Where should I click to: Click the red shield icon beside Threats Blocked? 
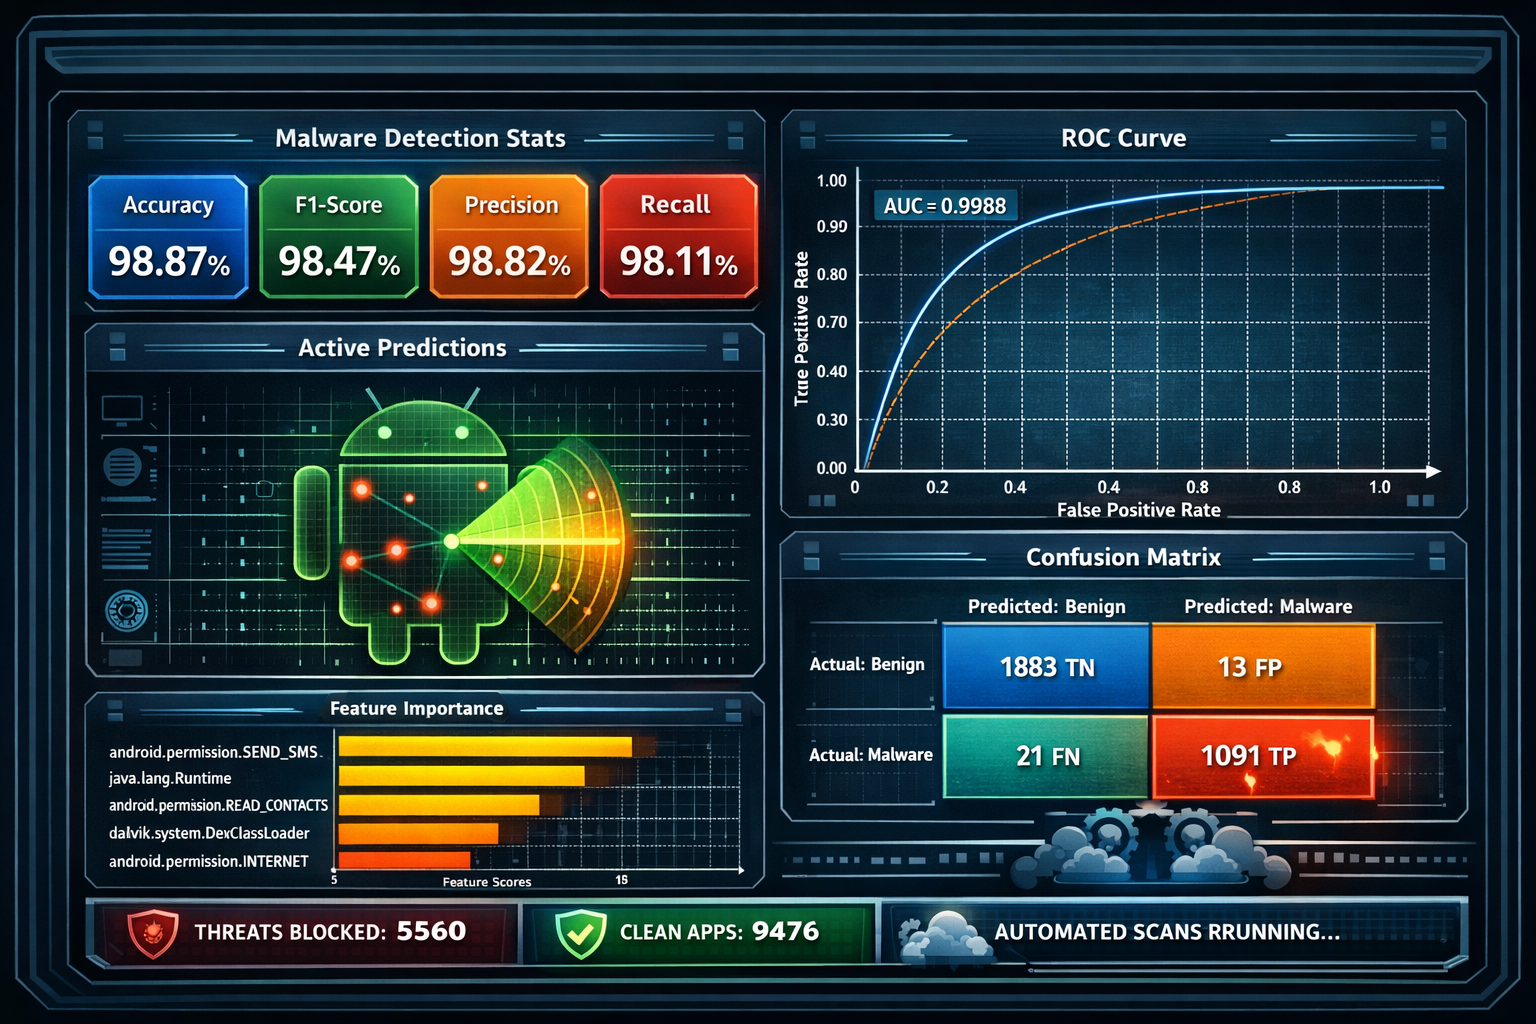point(153,934)
